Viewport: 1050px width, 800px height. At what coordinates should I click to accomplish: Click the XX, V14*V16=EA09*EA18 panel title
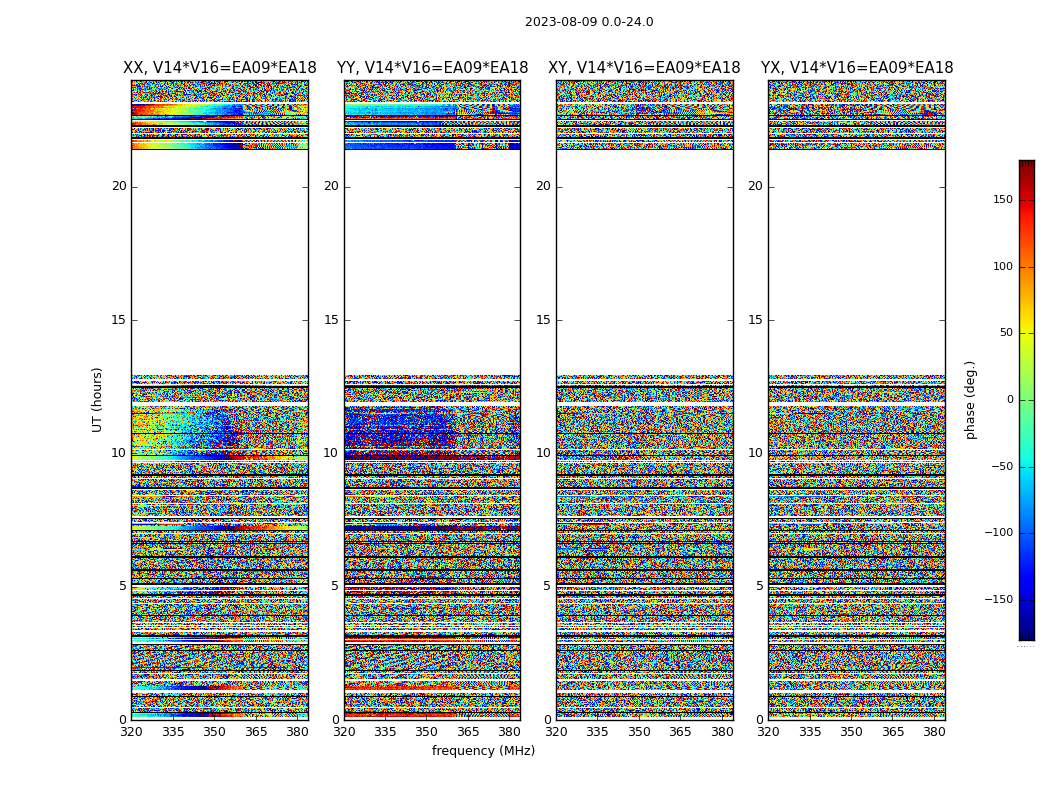tap(219, 68)
